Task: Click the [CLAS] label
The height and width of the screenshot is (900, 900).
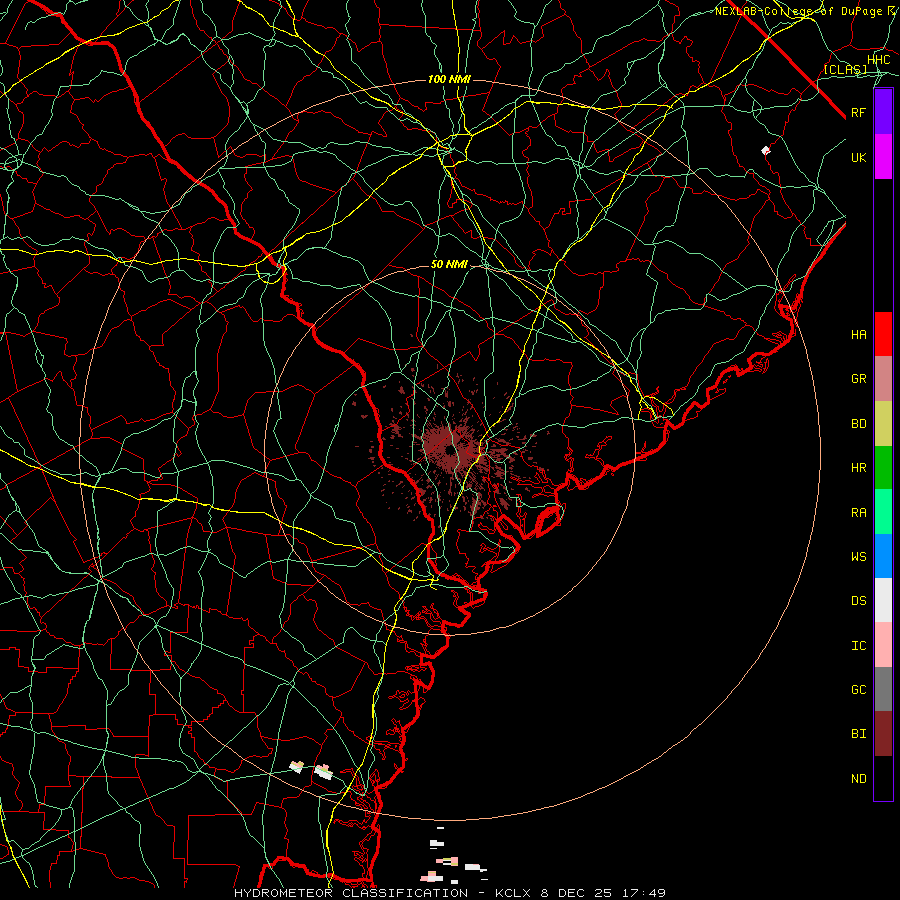Action: point(845,69)
